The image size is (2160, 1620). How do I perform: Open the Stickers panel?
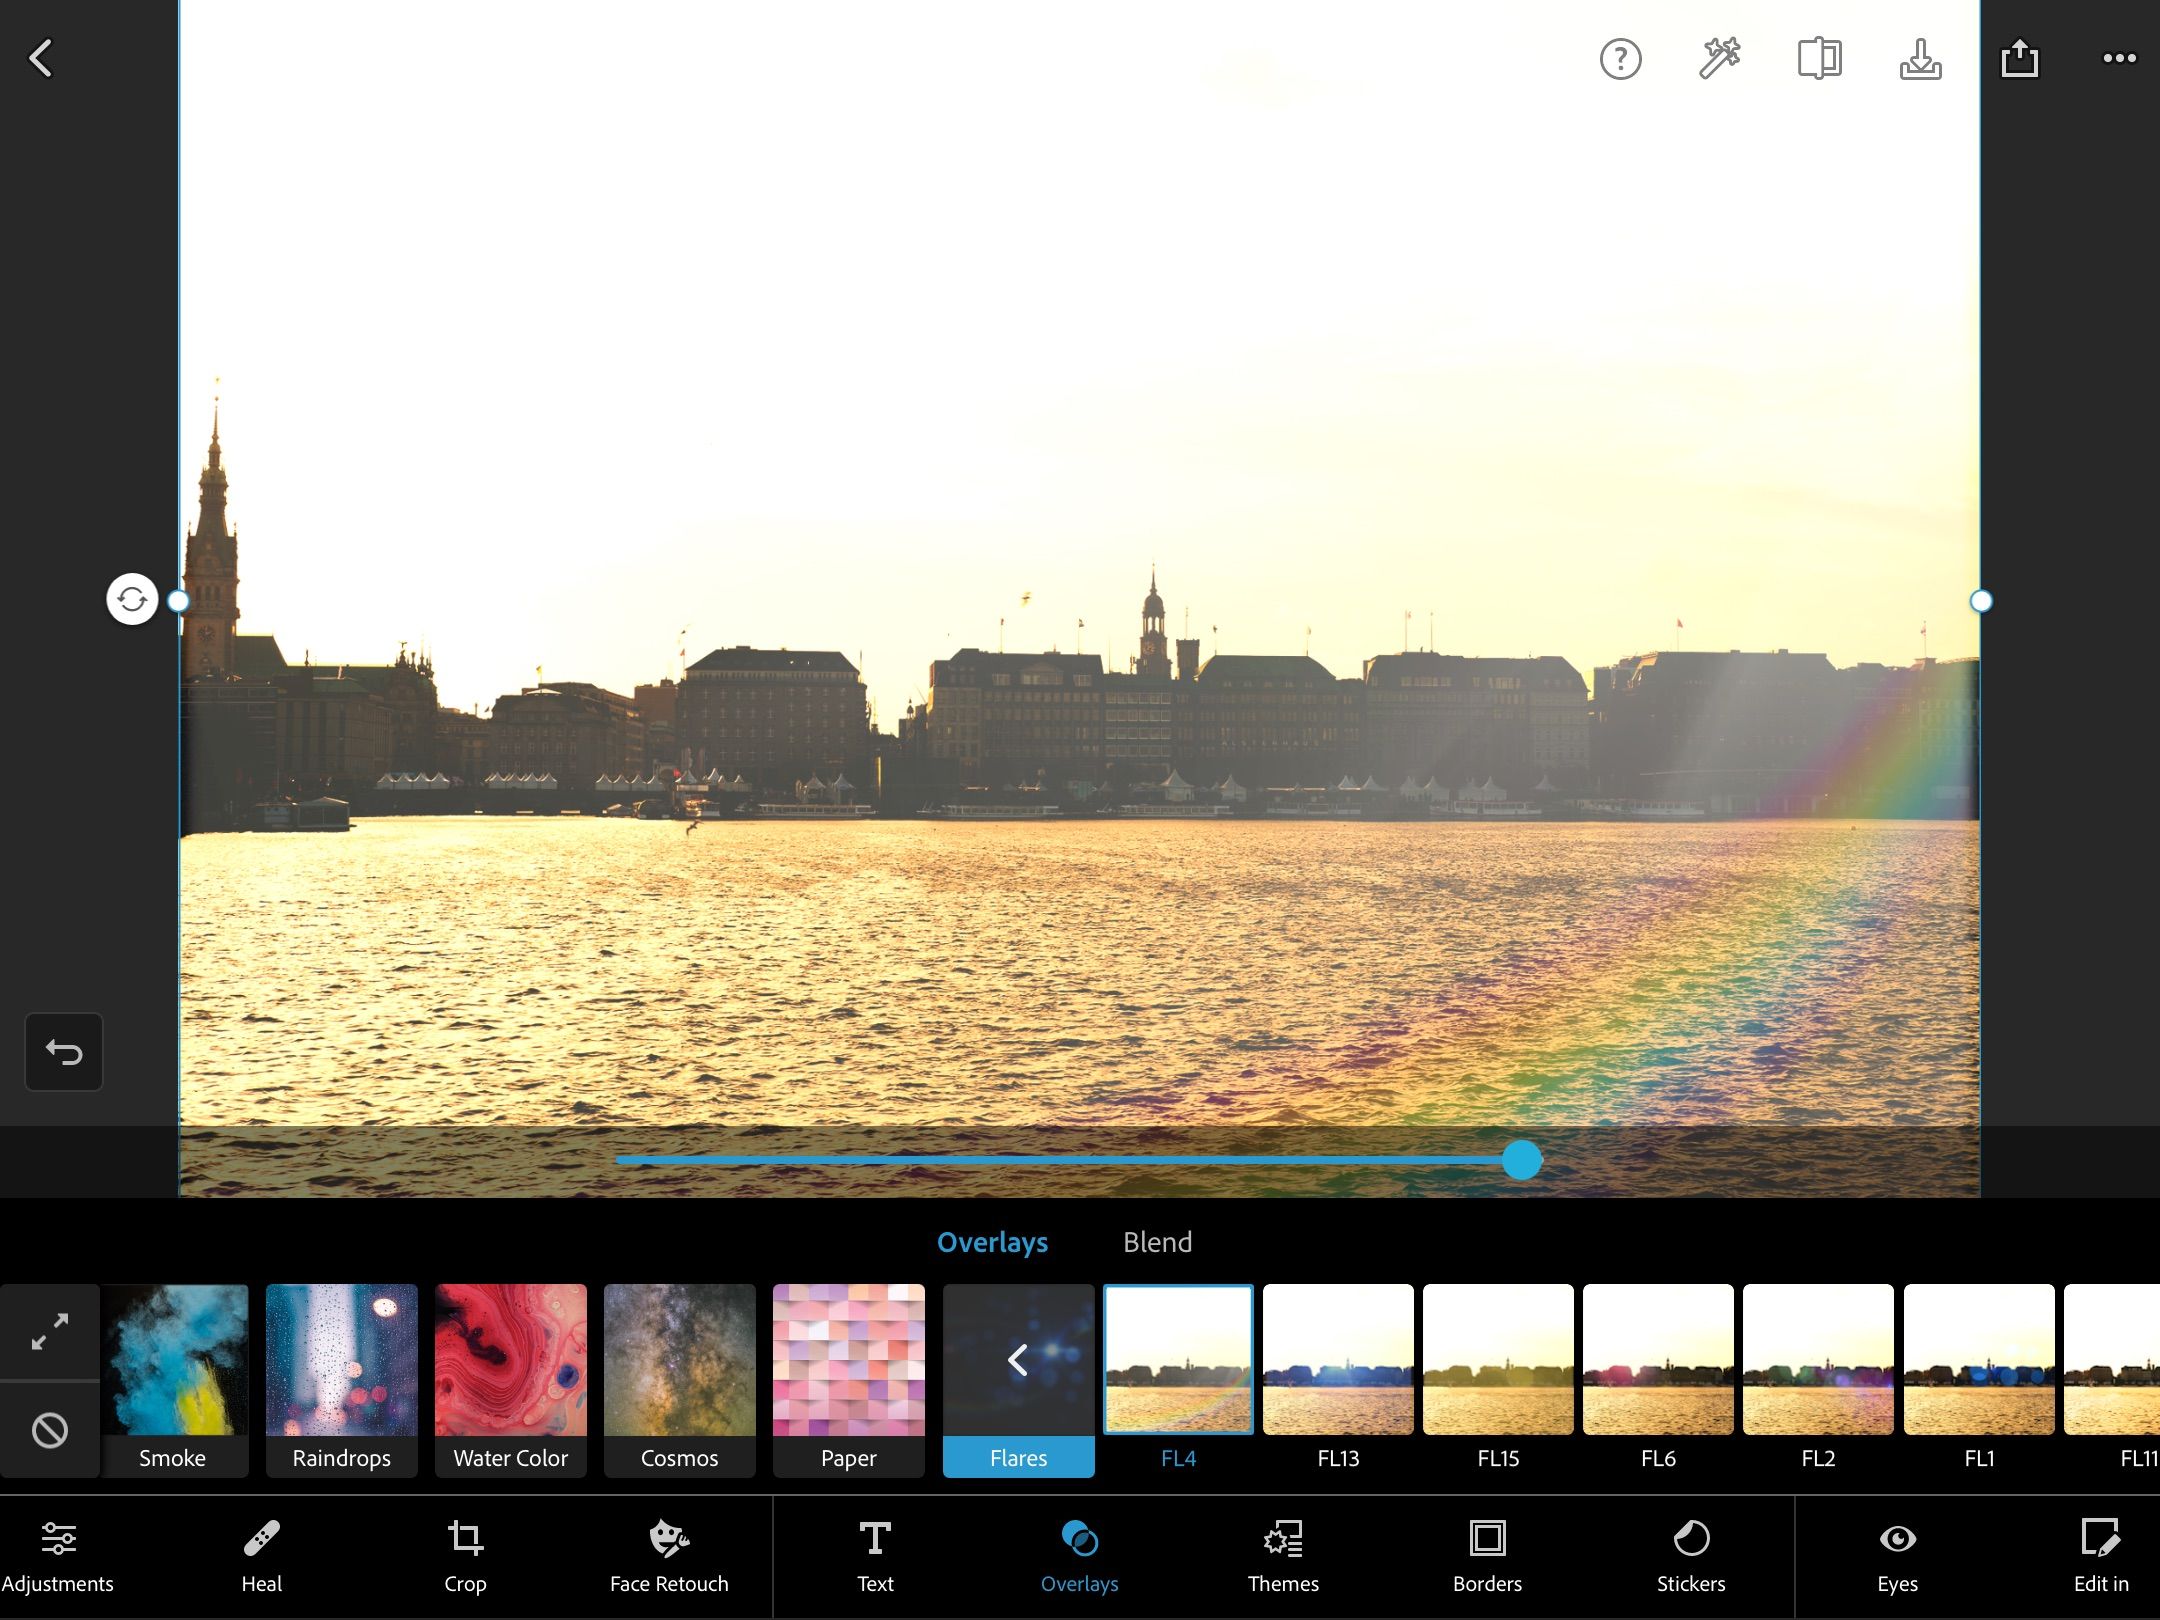coord(1691,1557)
